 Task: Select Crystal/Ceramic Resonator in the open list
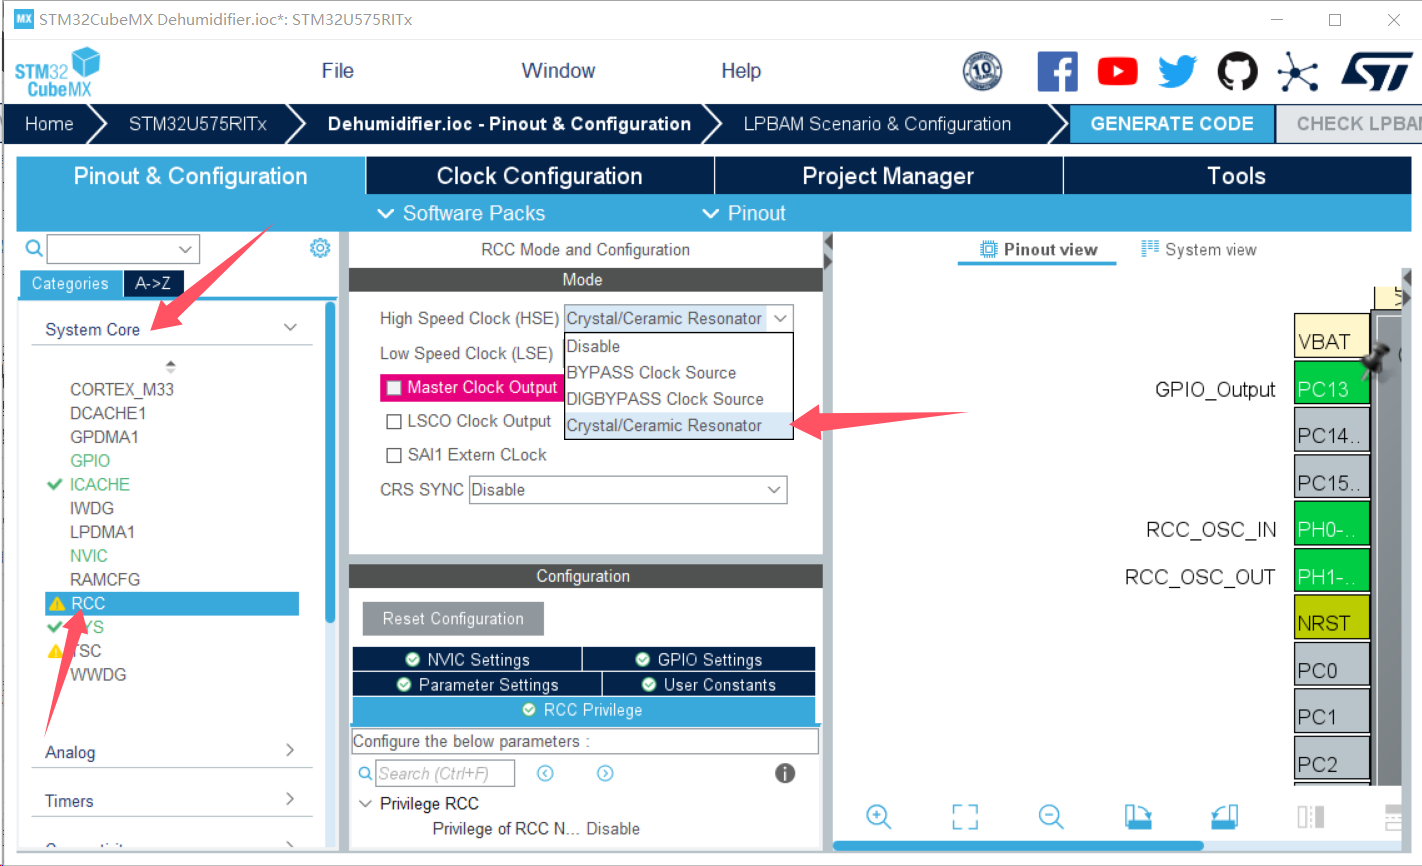[x=678, y=425]
